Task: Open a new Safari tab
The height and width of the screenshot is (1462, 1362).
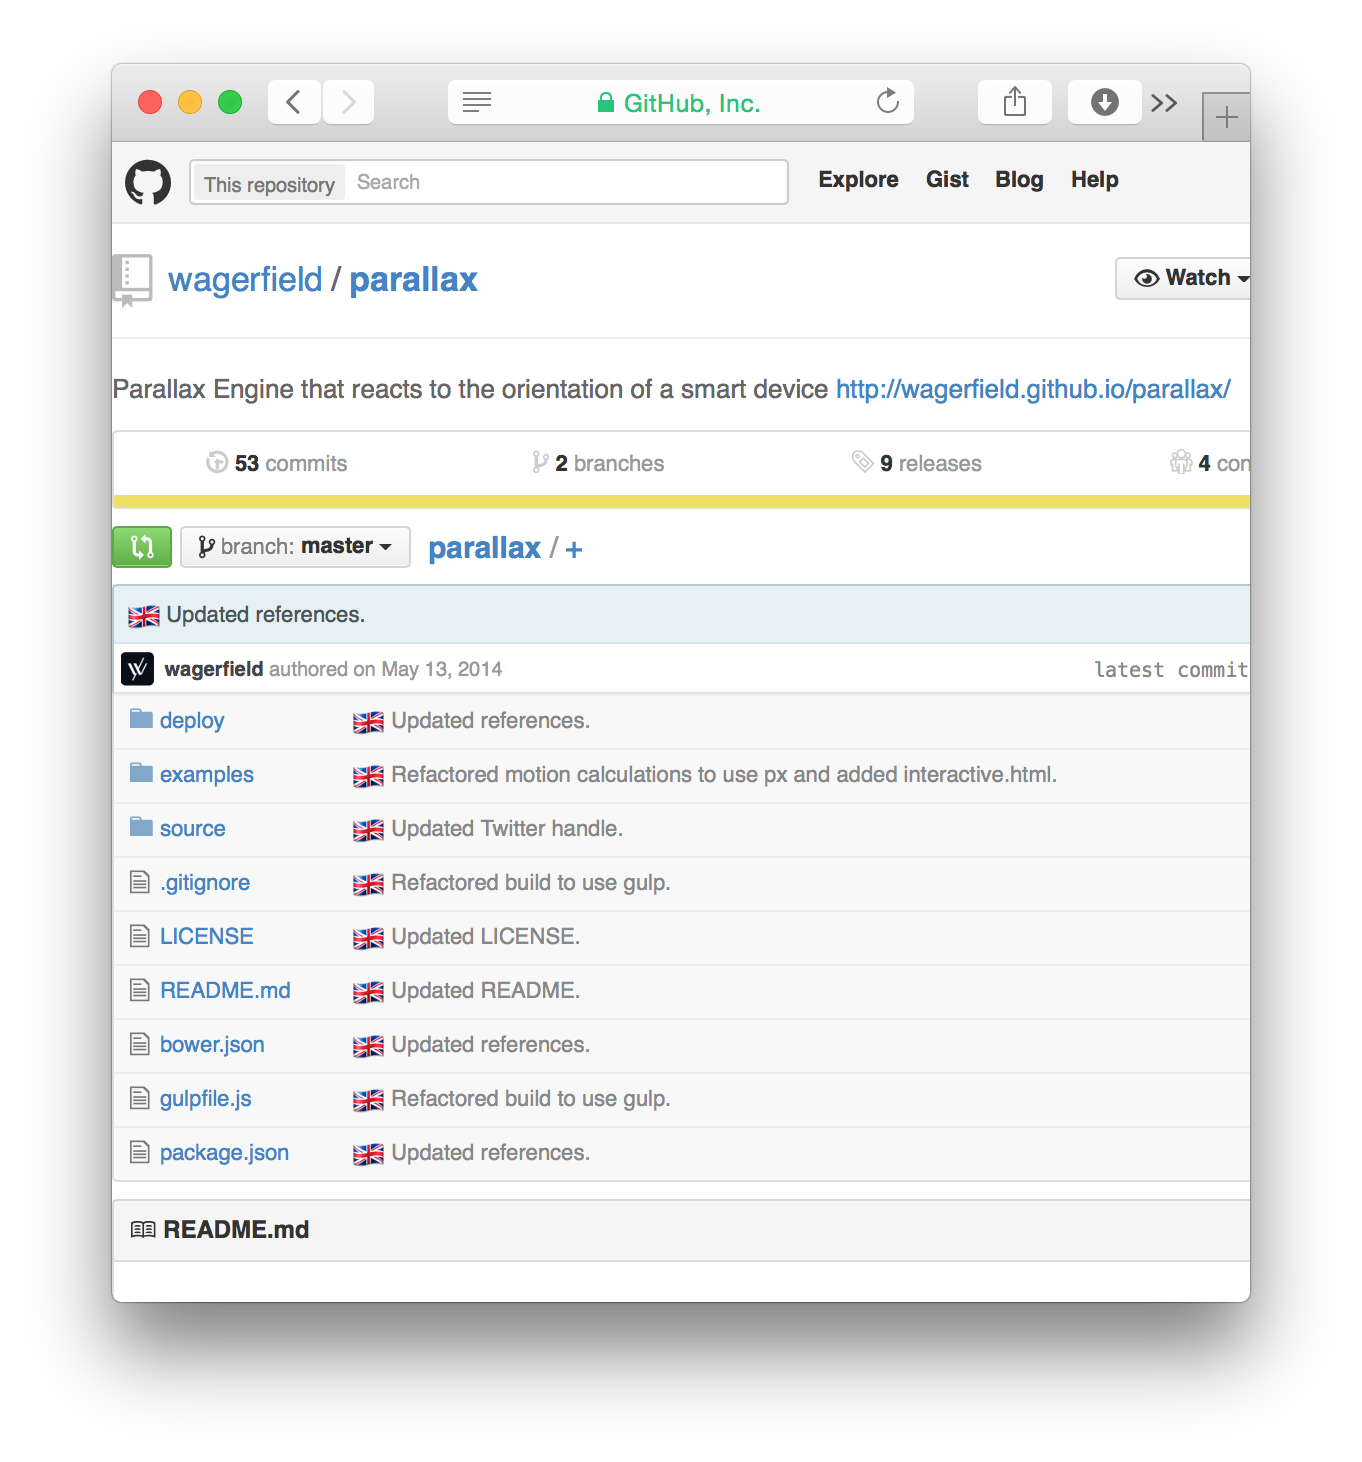Action: [1226, 118]
